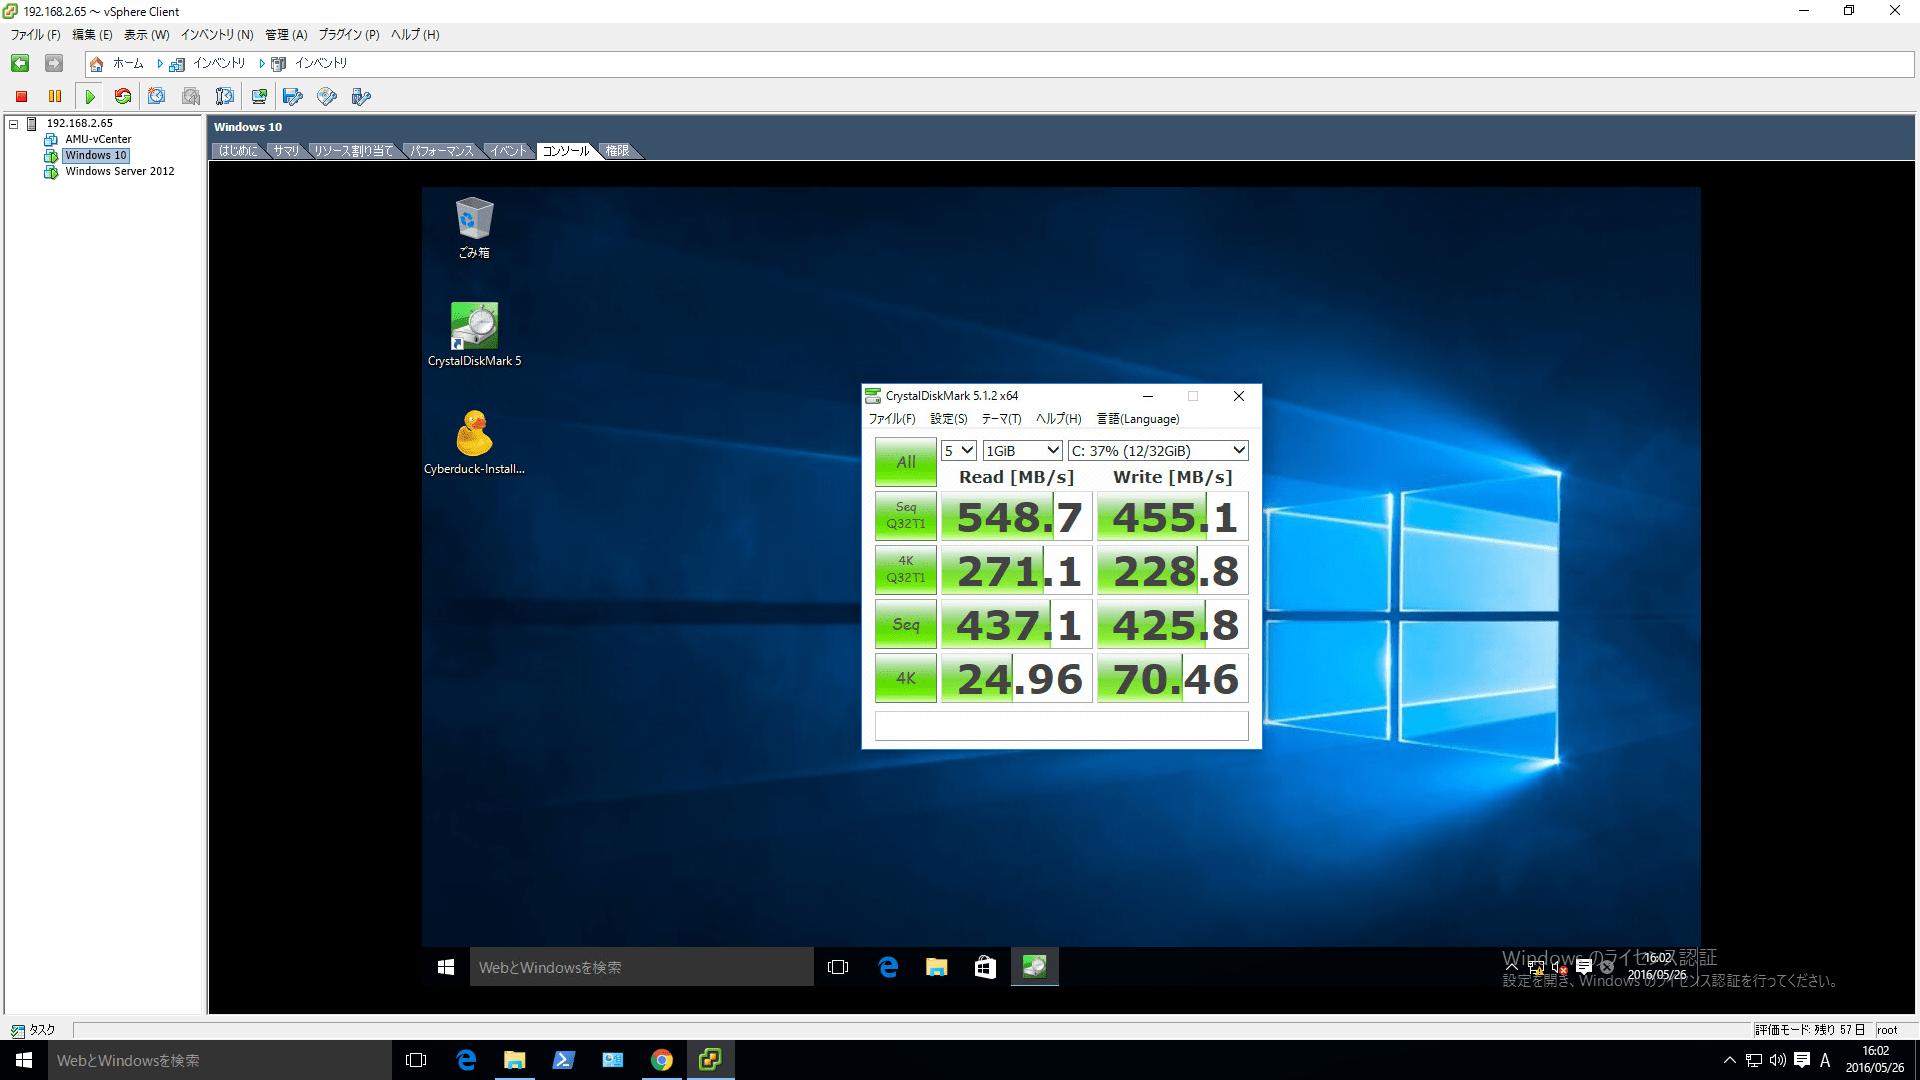Open host File Explorer taskbar icon
Screen dimensions: 1920x1080
pyautogui.click(x=514, y=1060)
